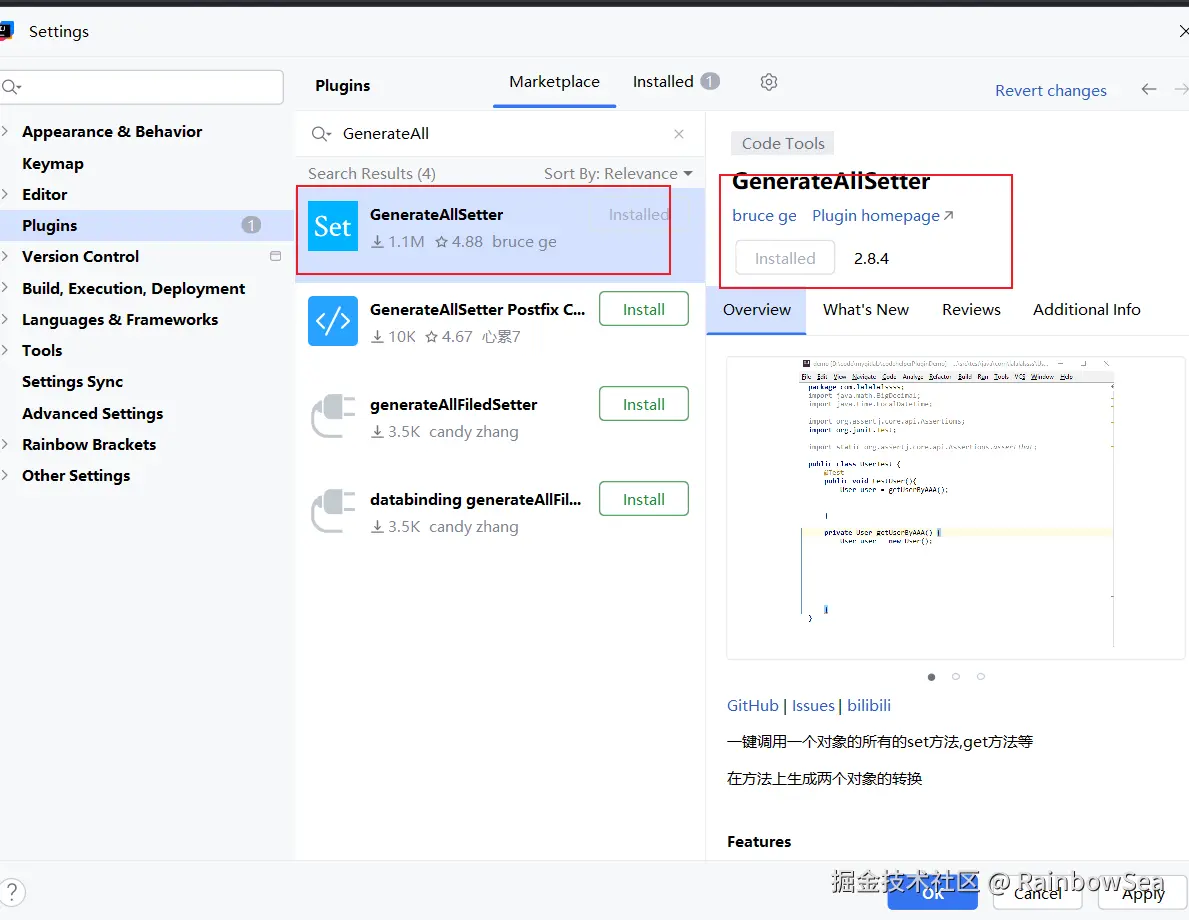Screen dimensions: 1189x920
Task: Open the GitHub link
Action: [x=752, y=705]
